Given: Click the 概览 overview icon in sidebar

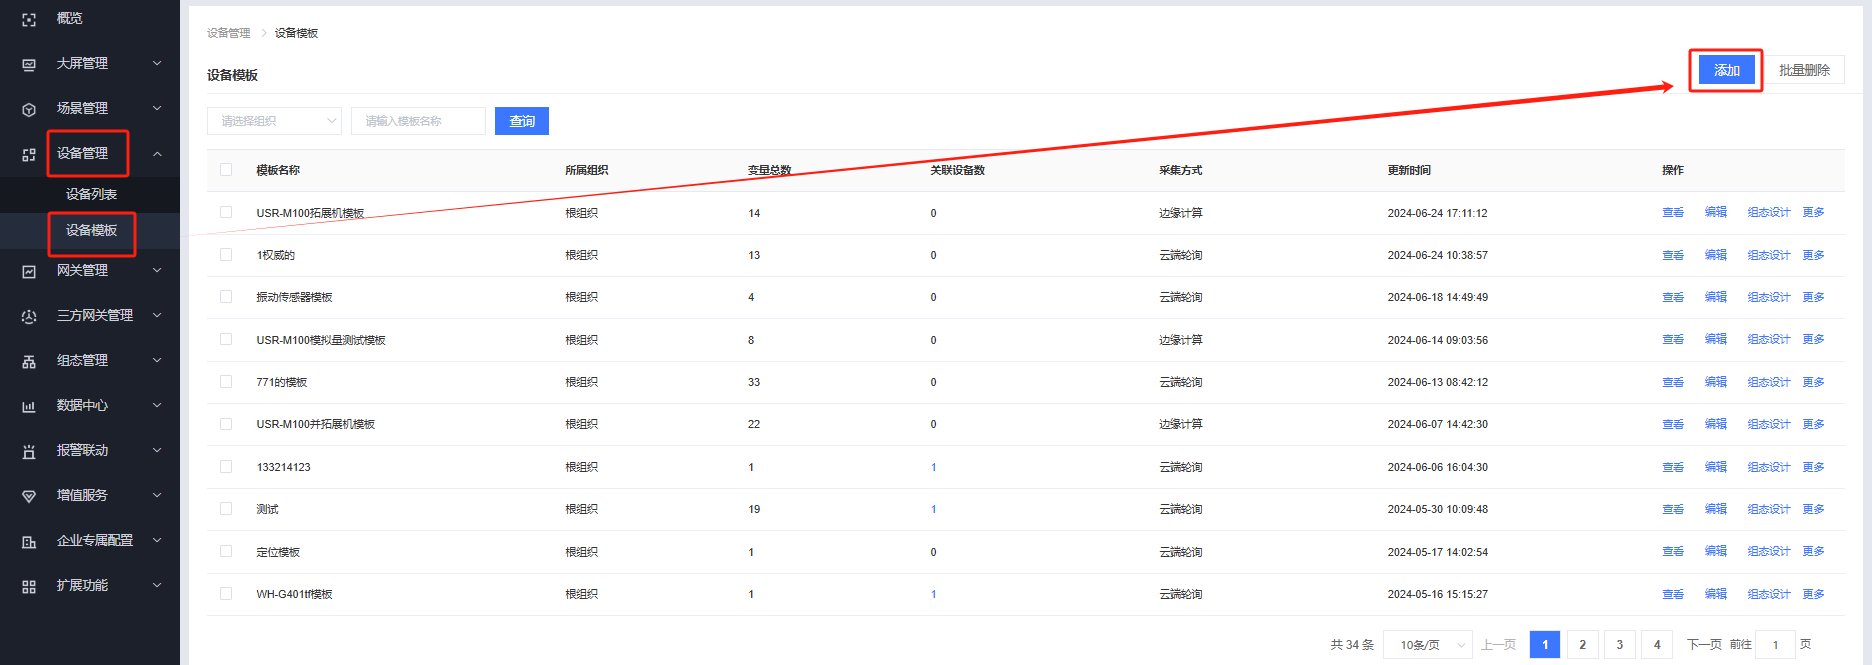Looking at the screenshot, I should point(29,19).
